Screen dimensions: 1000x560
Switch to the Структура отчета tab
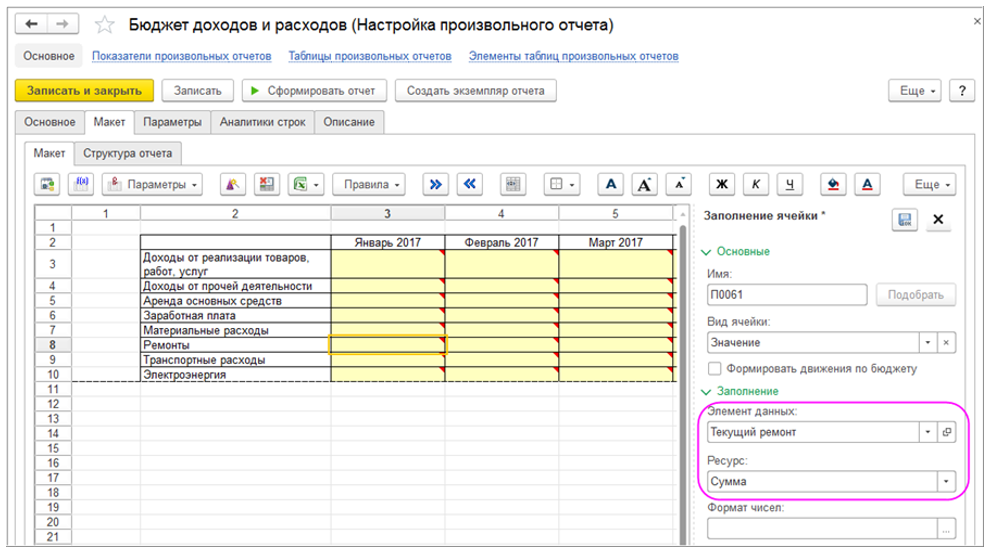click(128, 153)
